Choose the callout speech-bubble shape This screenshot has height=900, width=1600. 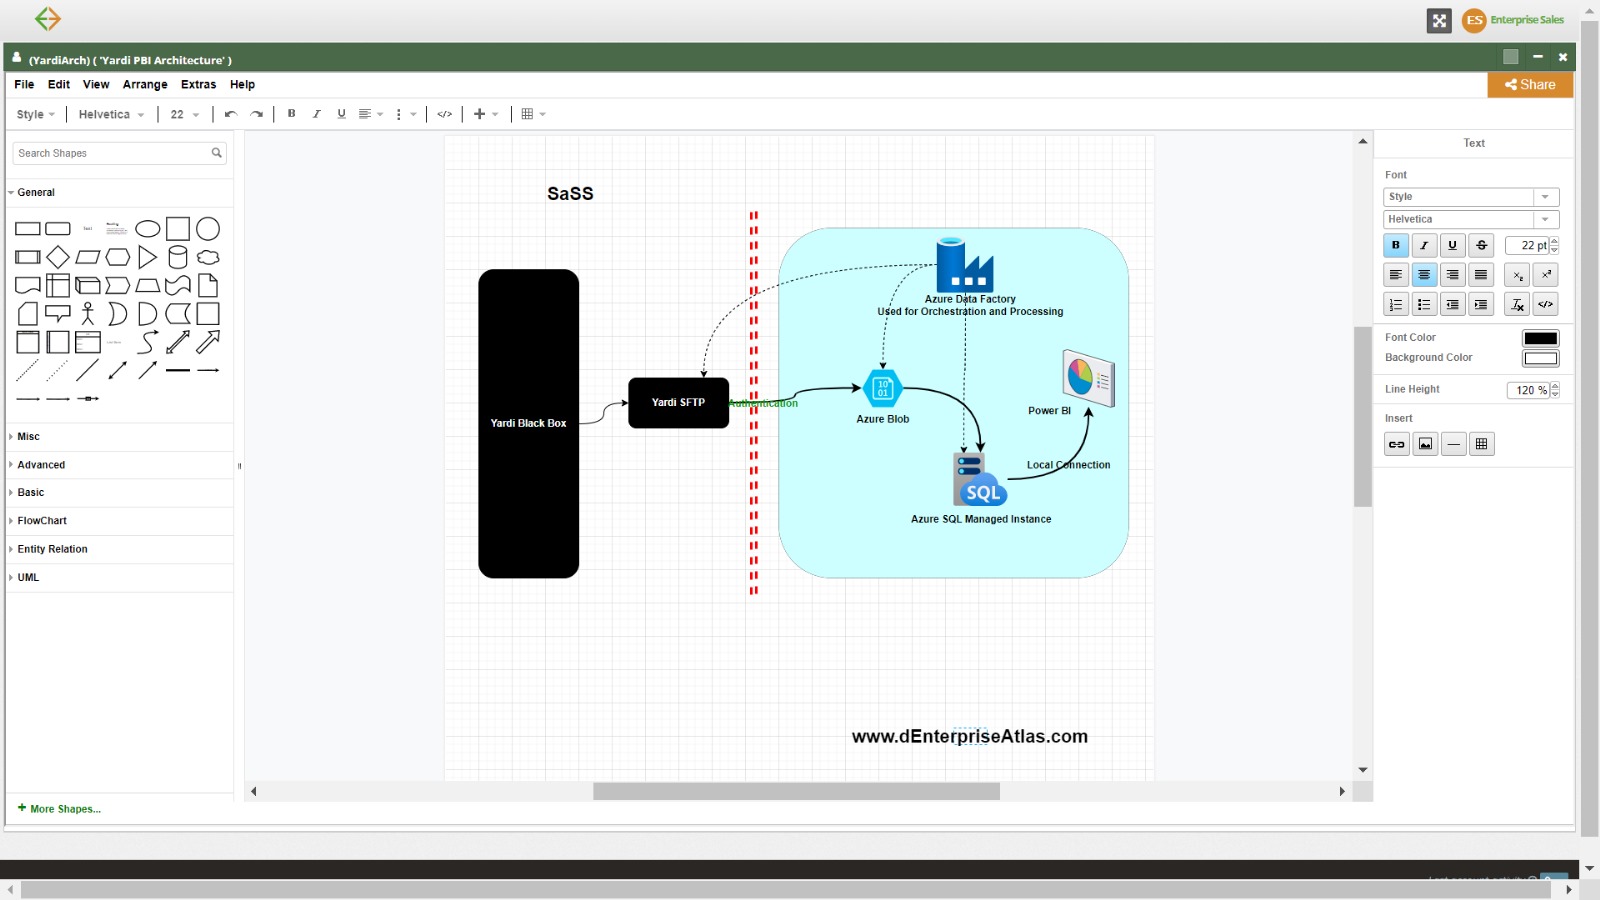tap(58, 314)
